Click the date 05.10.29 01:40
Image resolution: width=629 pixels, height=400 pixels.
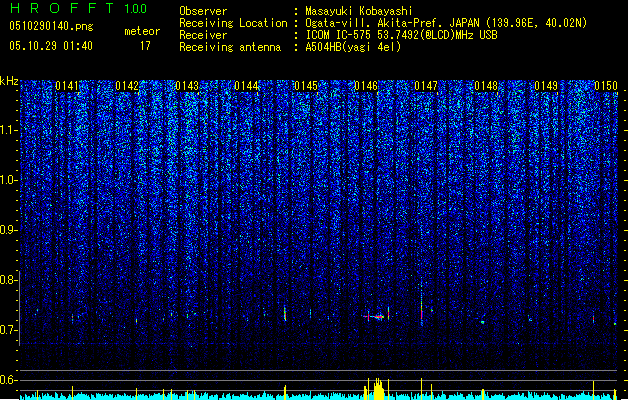point(51,46)
